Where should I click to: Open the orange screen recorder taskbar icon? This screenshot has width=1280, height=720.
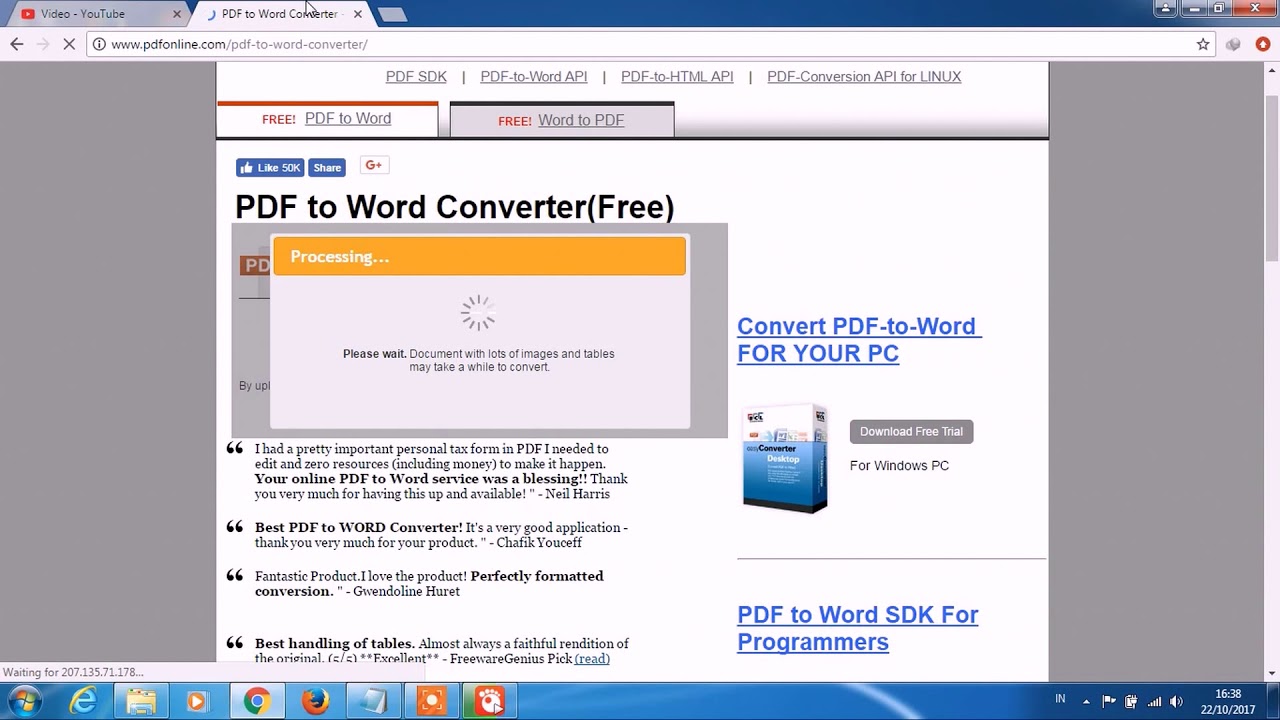click(432, 702)
